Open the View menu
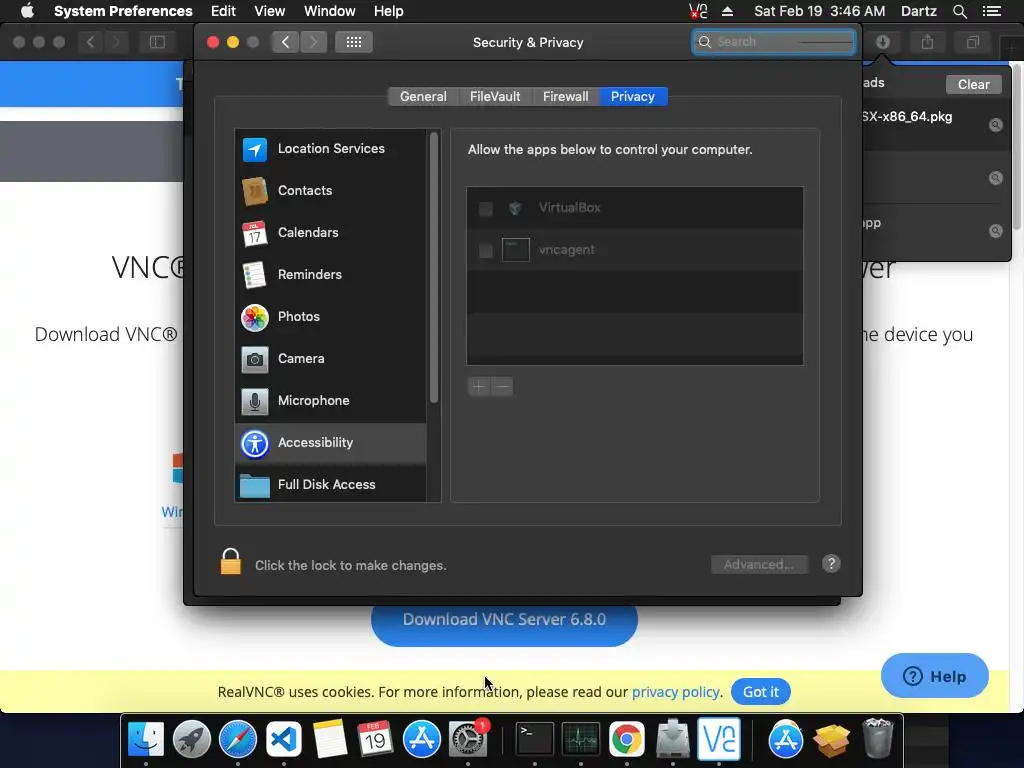The width and height of the screenshot is (1024, 768). pos(270,11)
